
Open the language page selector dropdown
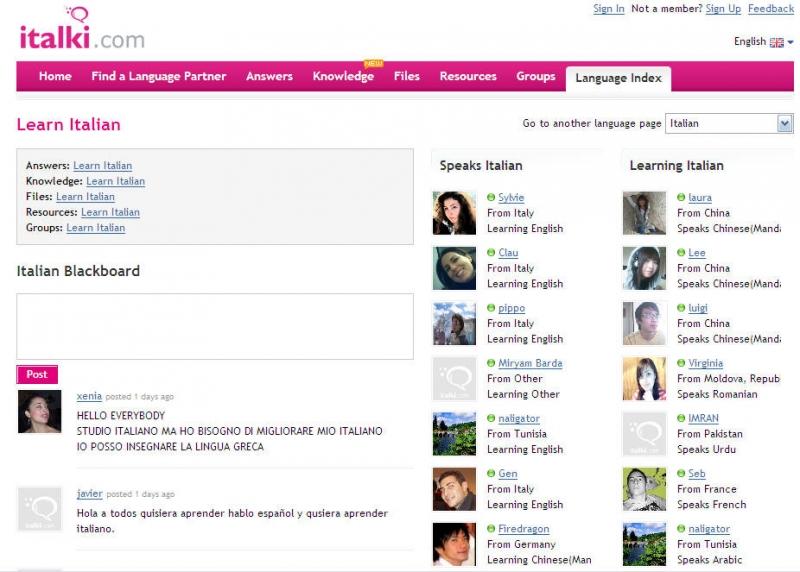point(784,123)
